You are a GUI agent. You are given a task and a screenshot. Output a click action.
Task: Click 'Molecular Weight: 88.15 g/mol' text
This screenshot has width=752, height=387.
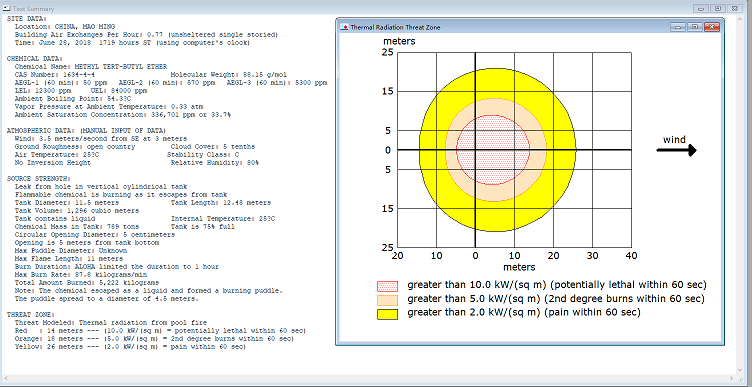(229, 75)
